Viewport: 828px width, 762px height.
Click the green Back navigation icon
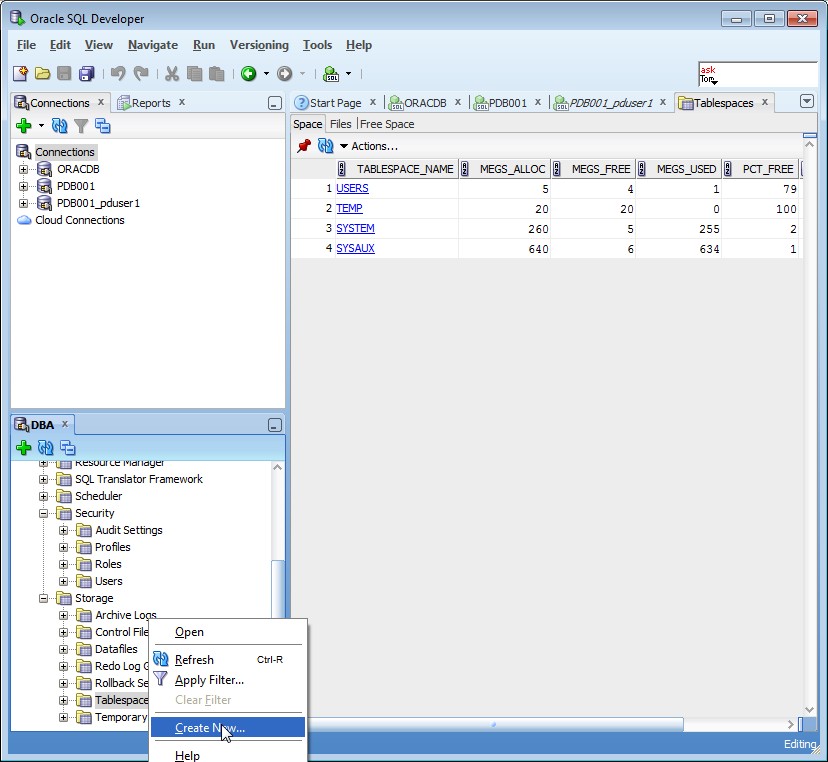[249, 73]
